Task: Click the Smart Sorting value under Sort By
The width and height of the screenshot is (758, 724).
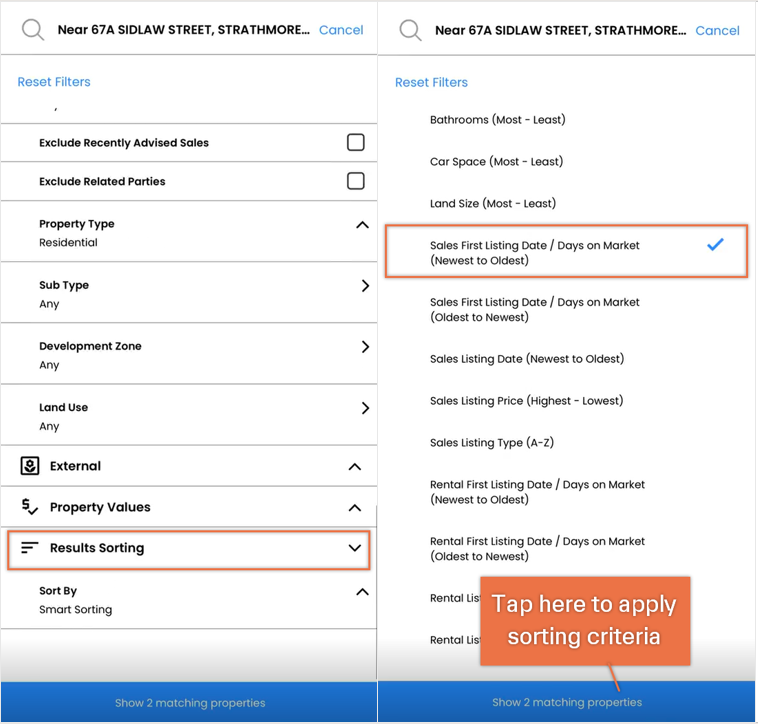Action: 75,609
